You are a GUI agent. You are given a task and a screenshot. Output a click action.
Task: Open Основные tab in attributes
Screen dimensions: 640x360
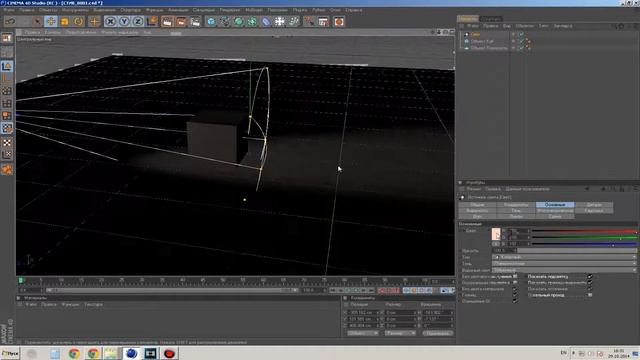click(x=555, y=205)
